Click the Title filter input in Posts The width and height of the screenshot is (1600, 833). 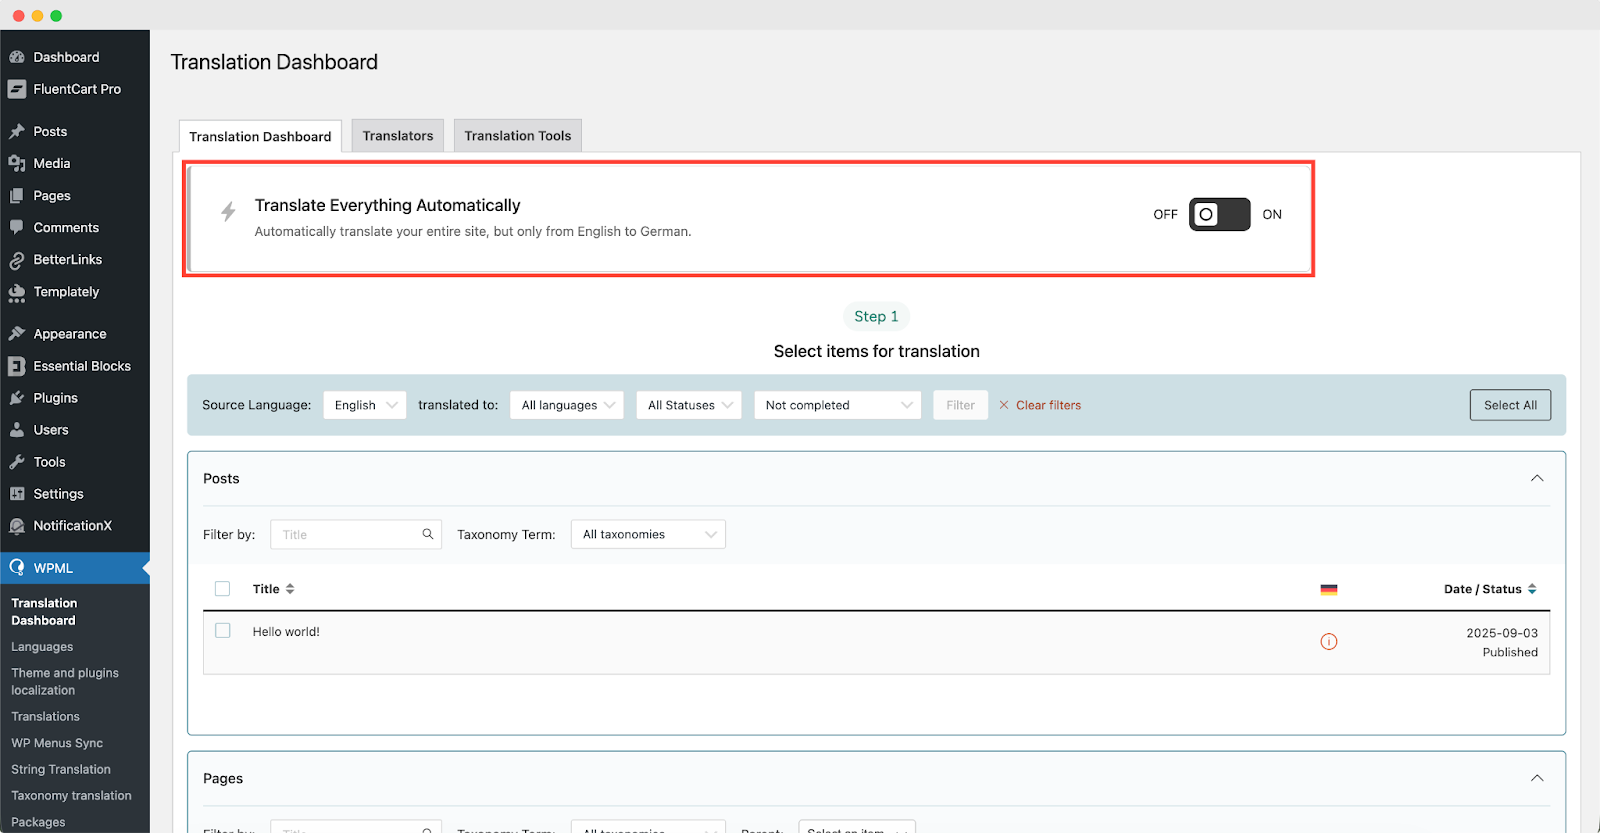click(x=347, y=534)
